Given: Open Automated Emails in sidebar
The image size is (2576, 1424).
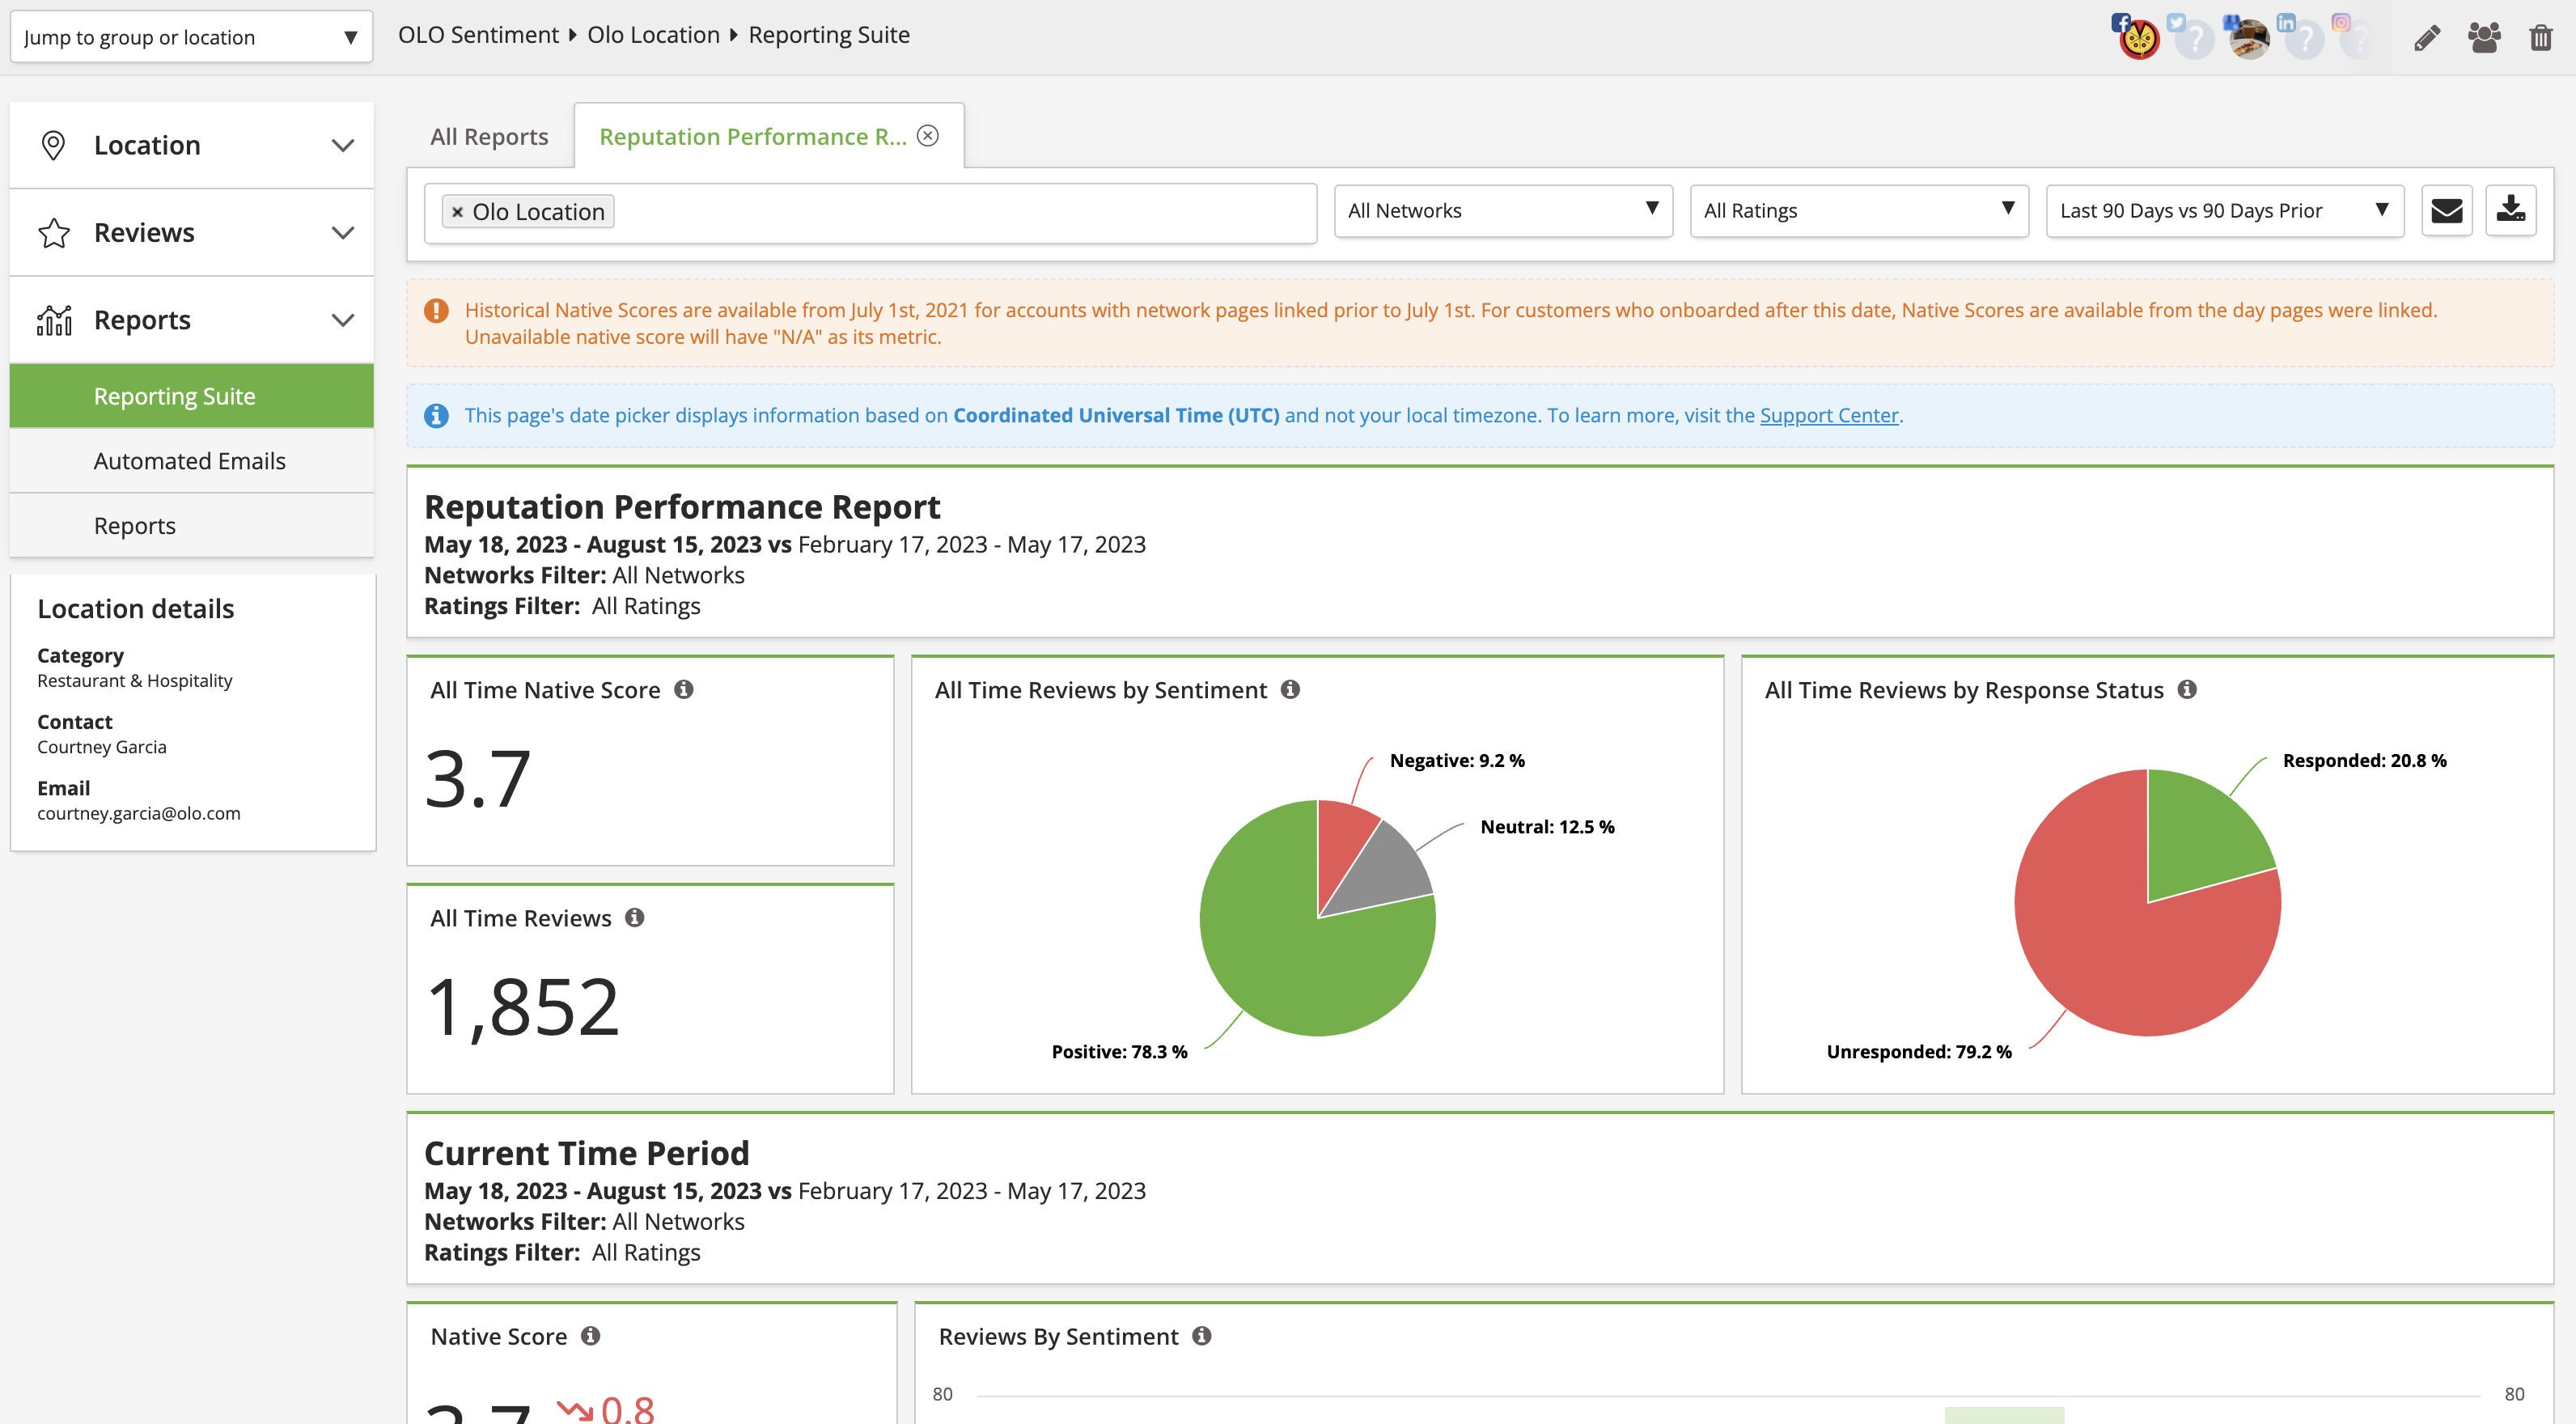Looking at the screenshot, I should pos(192,461).
